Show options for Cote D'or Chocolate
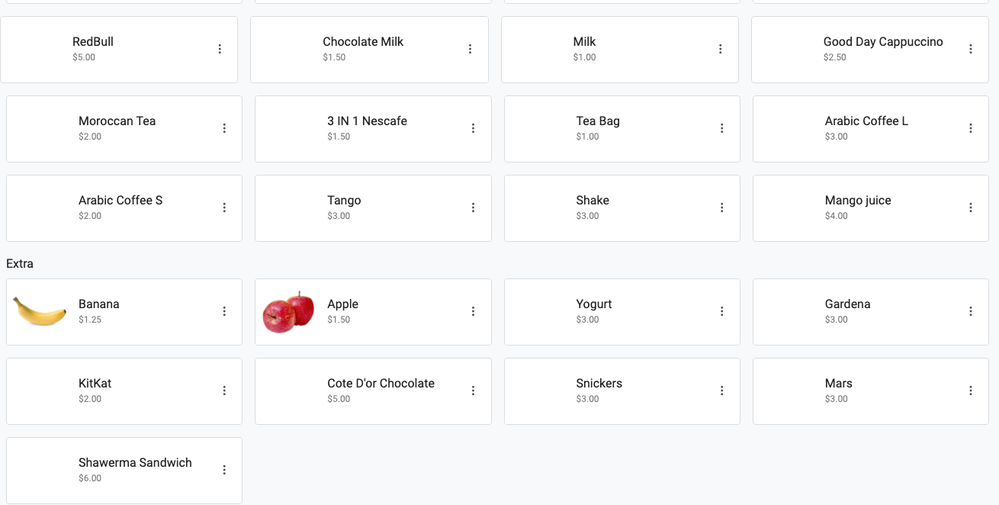Viewport: 999px width, 505px height. click(473, 390)
